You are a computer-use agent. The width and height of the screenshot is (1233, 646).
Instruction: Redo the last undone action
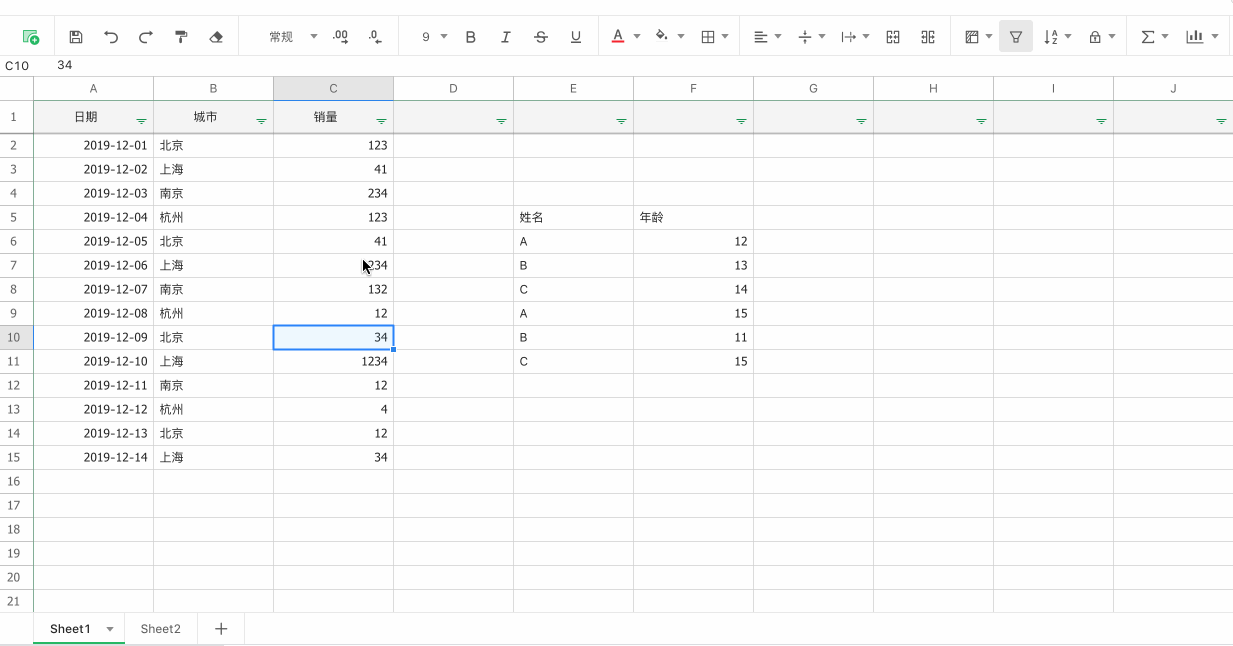[146, 37]
